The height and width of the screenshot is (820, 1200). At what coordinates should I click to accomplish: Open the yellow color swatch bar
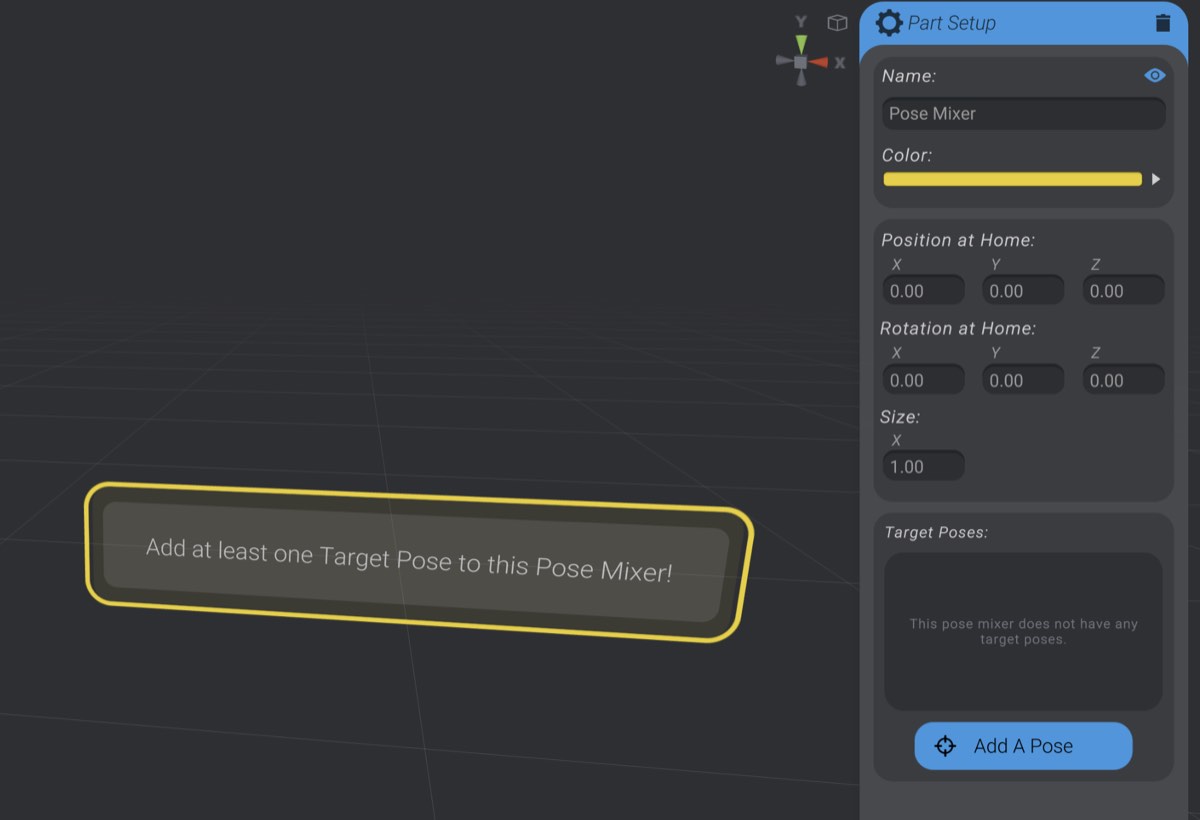[1011, 179]
